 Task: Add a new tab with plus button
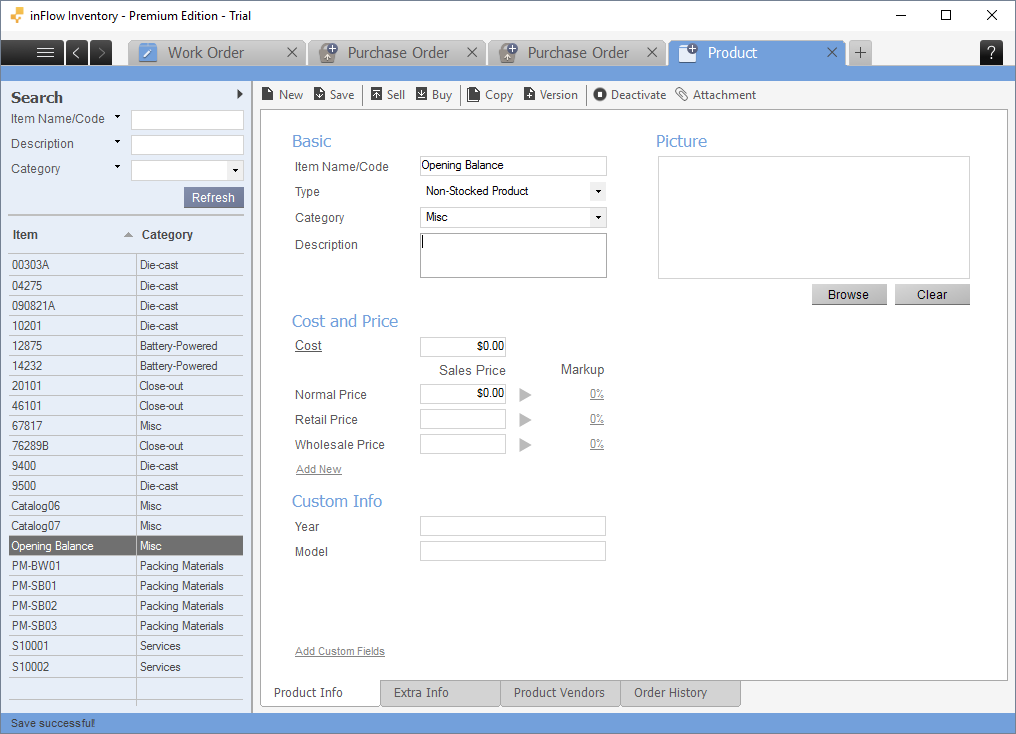[860, 52]
